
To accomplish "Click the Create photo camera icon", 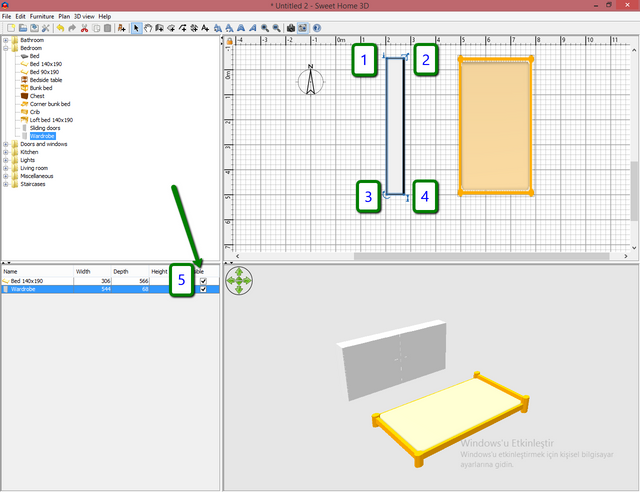I will 291,28.
